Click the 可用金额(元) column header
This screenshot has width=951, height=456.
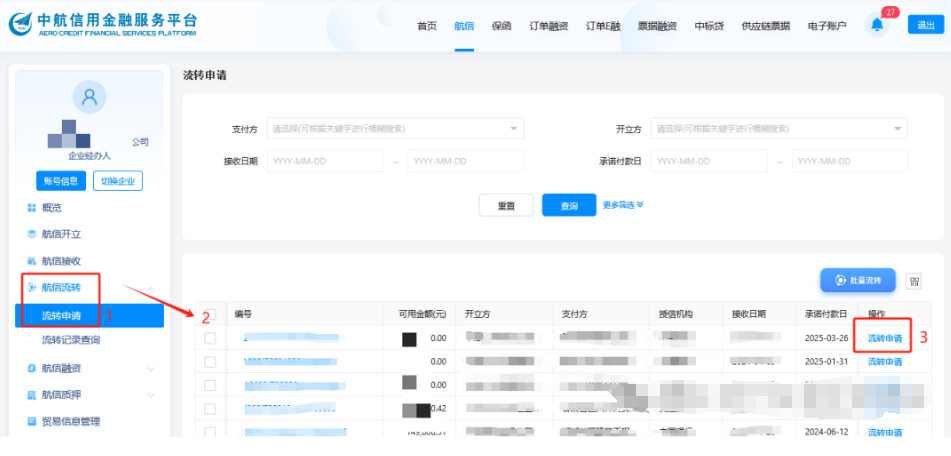coord(423,314)
